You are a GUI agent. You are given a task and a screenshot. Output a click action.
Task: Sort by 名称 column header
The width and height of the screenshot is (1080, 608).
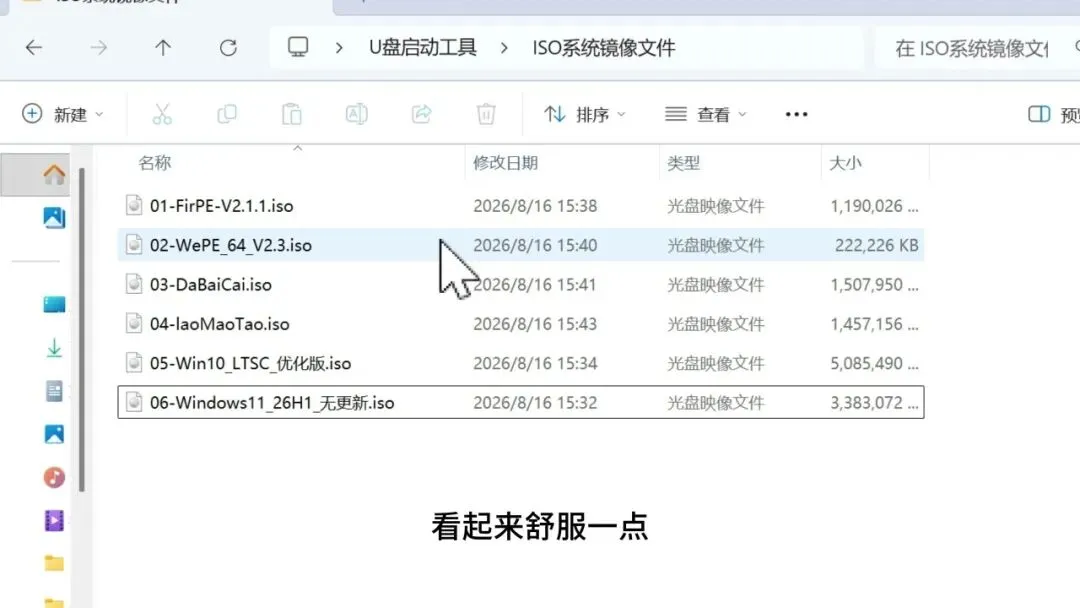154,163
